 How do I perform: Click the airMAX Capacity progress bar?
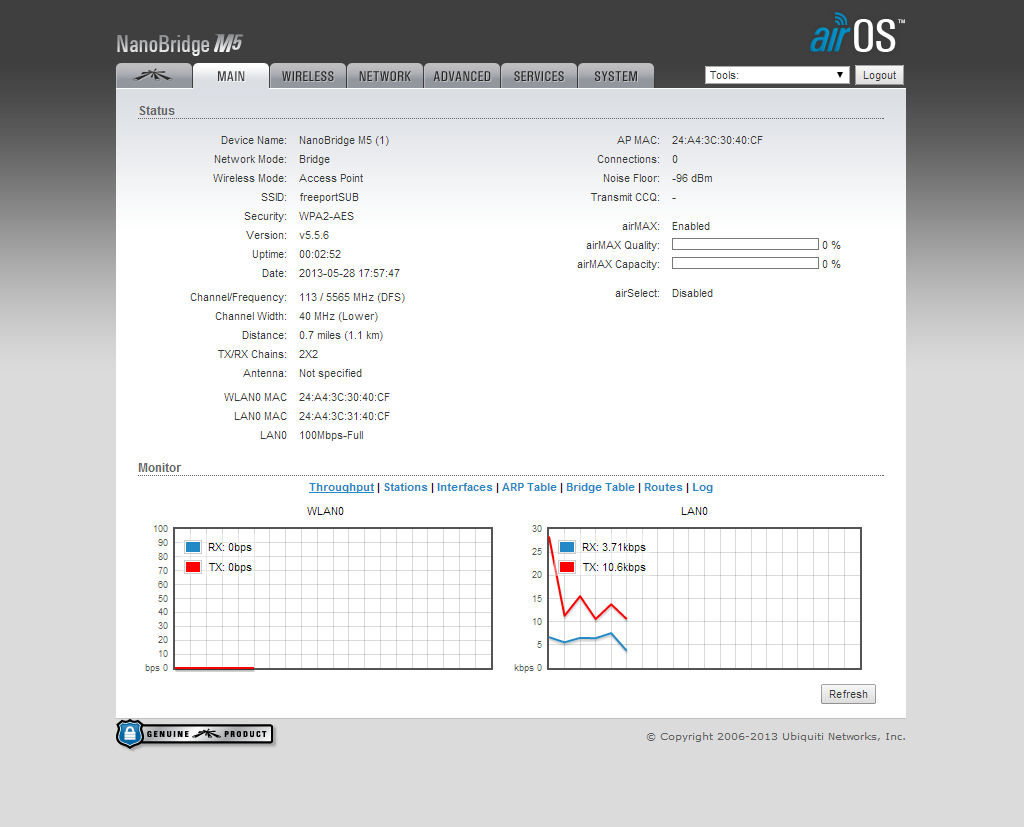tap(745, 263)
